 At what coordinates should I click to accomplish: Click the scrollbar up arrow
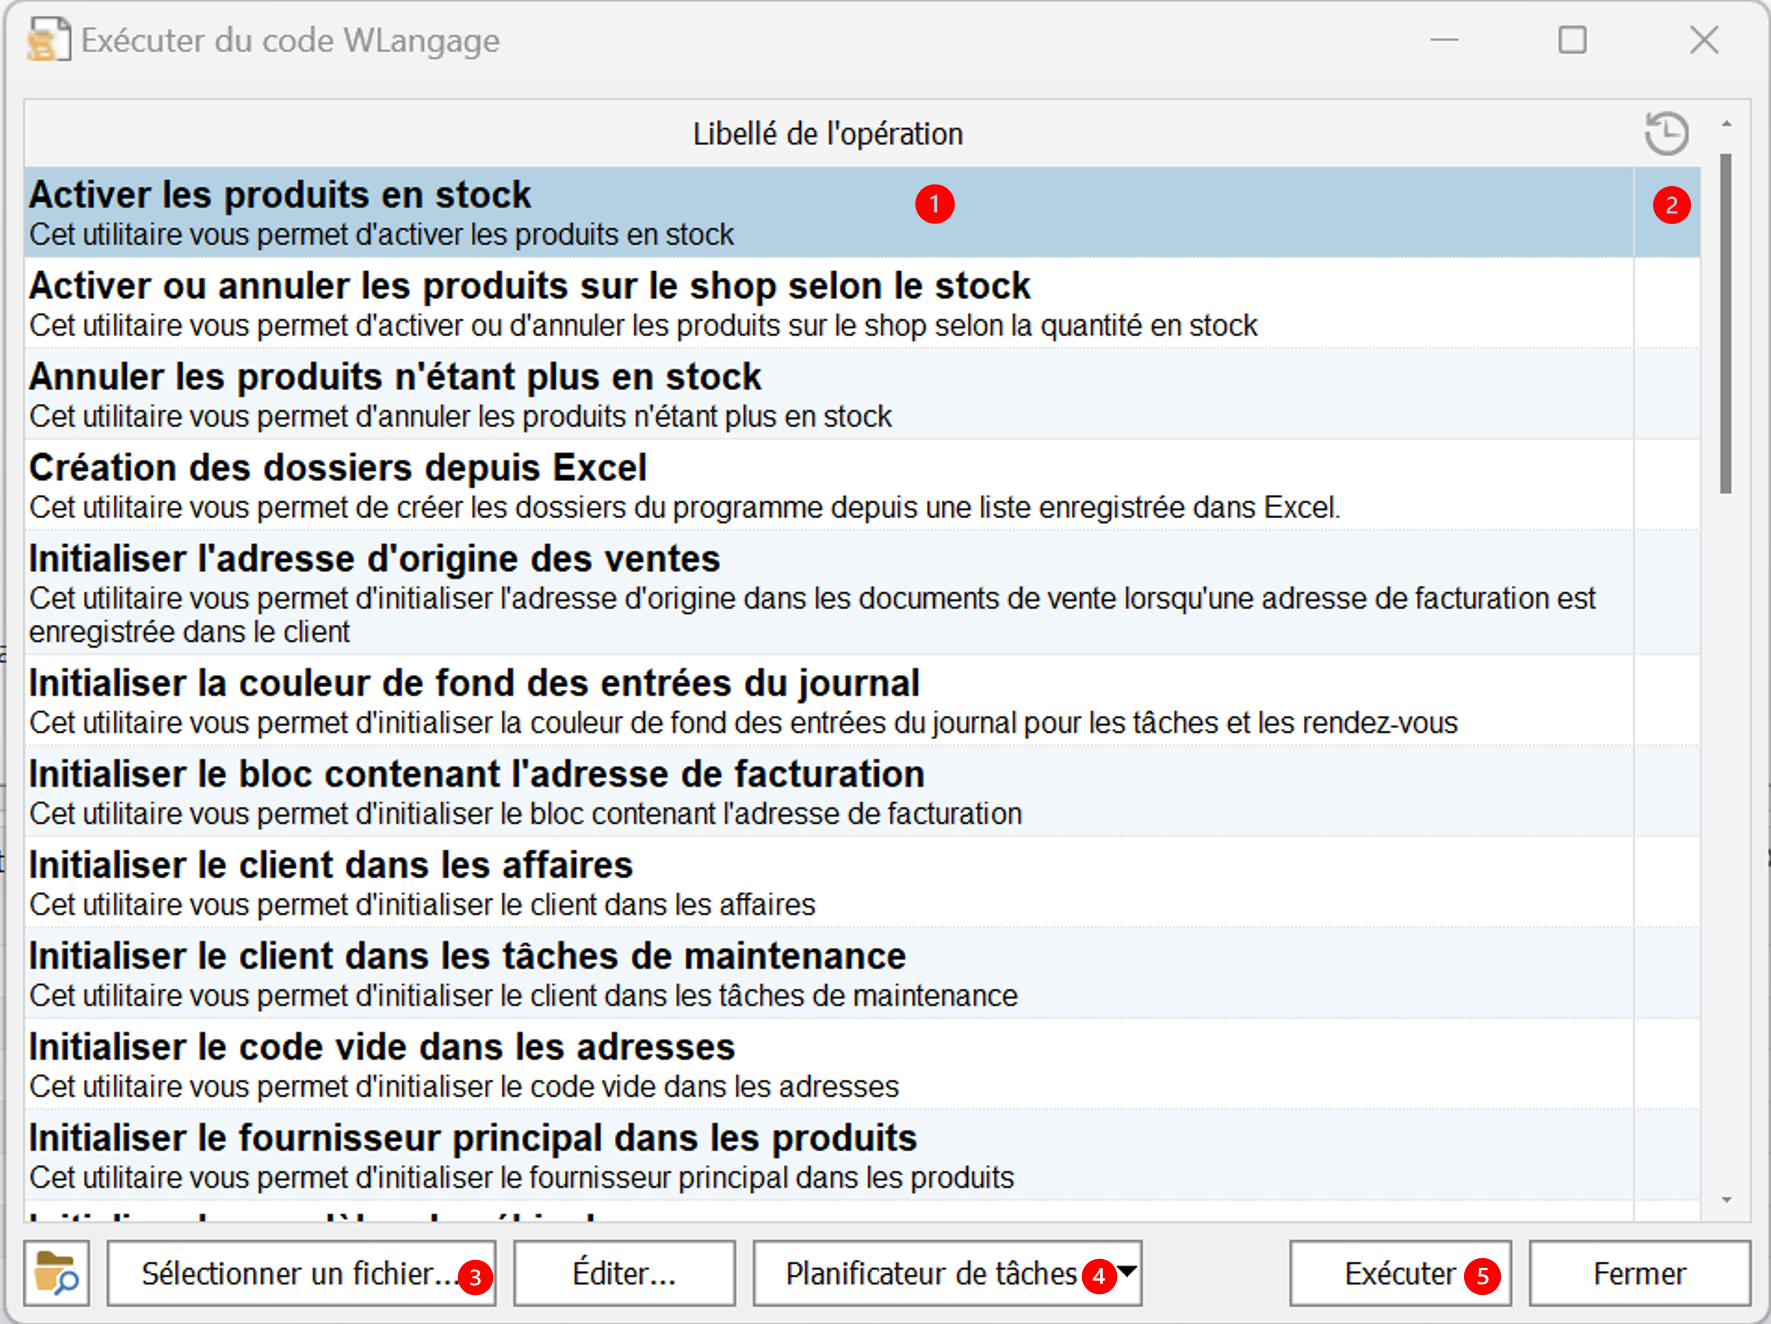tap(1726, 123)
